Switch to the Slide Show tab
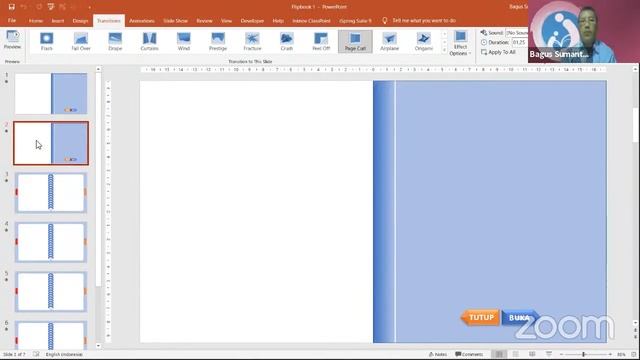The height and width of the screenshot is (360, 640). (176, 21)
